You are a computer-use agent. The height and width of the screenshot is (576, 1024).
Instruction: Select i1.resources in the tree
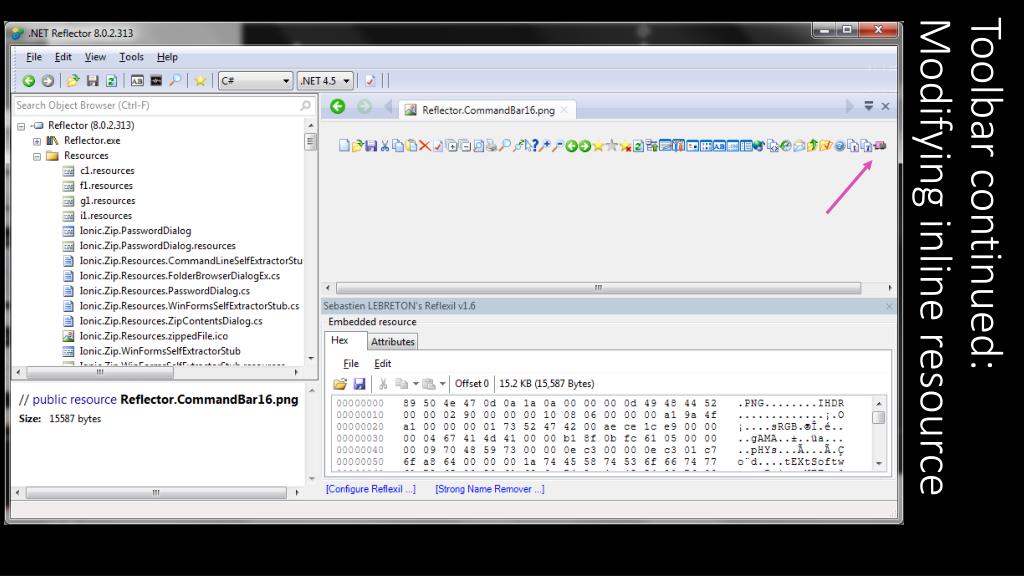[106, 216]
